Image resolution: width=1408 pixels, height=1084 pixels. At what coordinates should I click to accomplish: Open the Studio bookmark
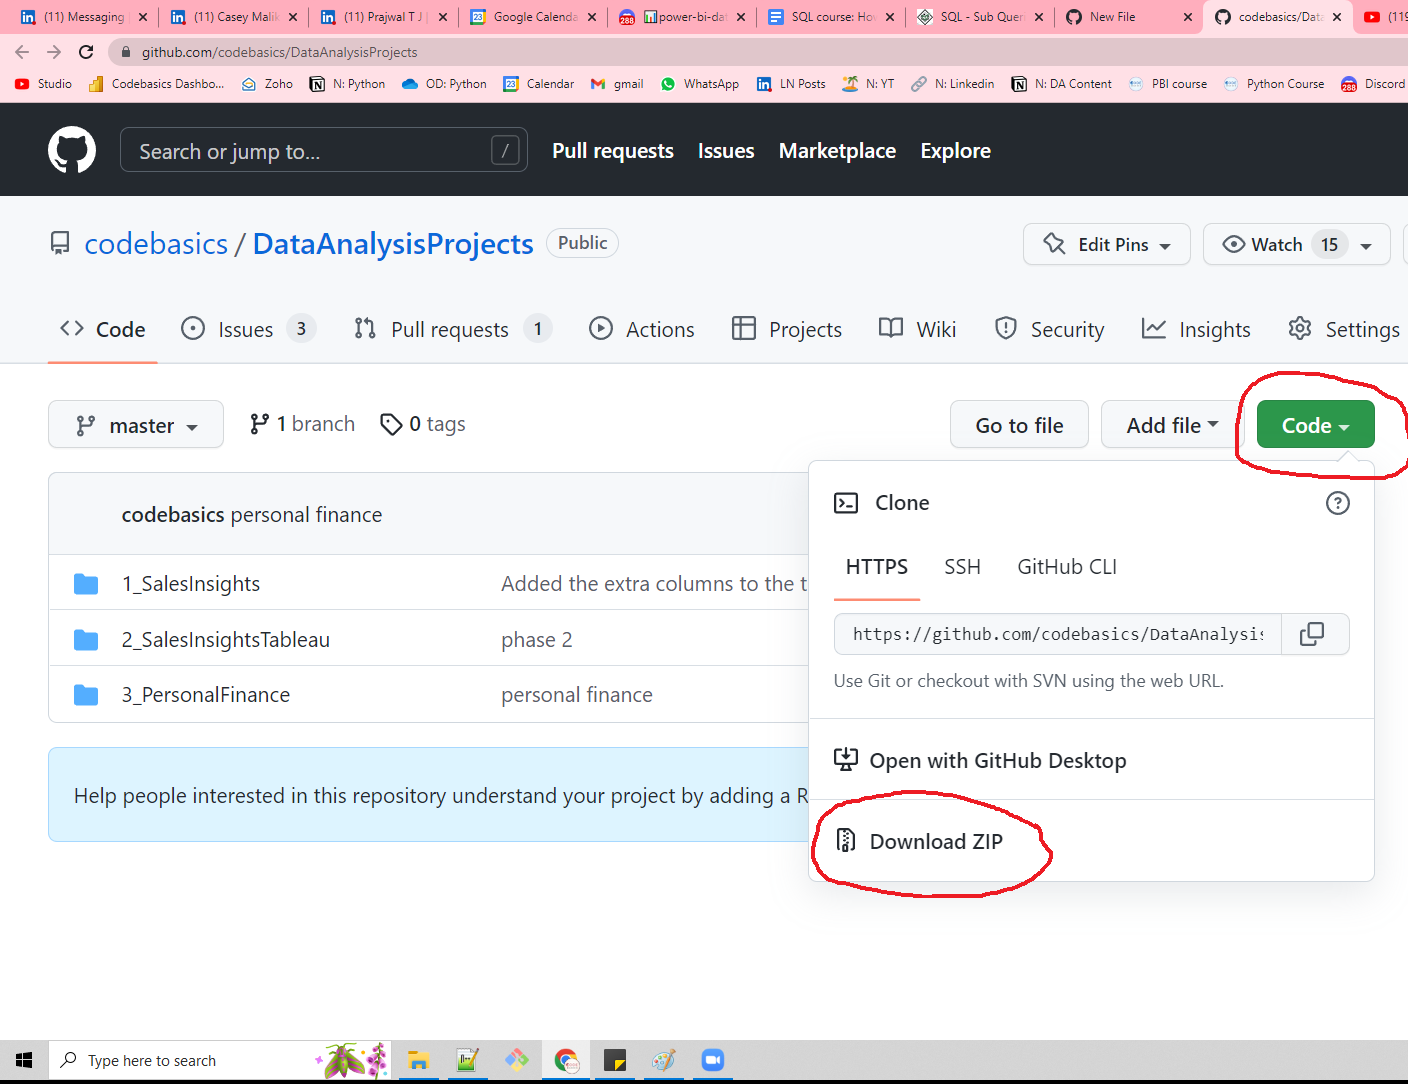tap(44, 84)
